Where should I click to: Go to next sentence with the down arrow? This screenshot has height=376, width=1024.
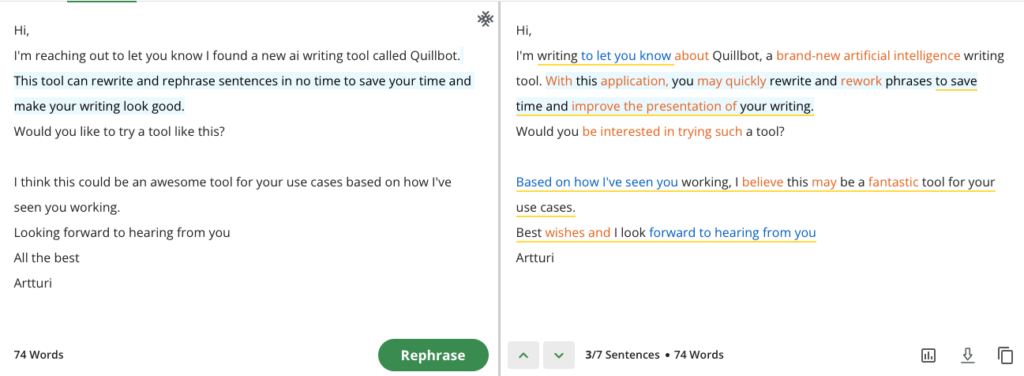tap(558, 355)
